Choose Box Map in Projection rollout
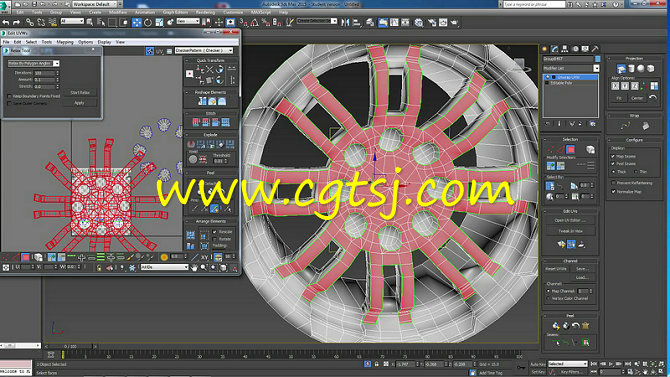Image resolution: width=670 pixels, height=377 pixels. (x=650, y=69)
